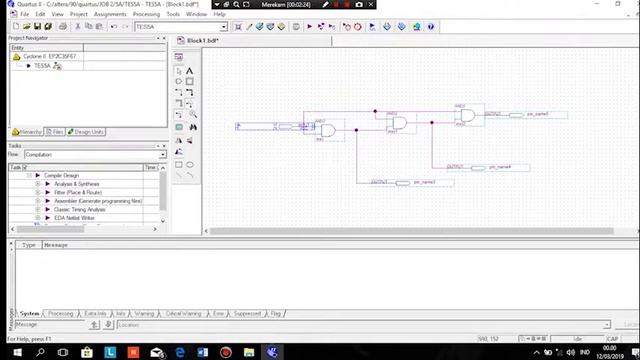This screenshot has height=360, width=640.
Task: Collapse the Compile Design task tree
Action: (29, 176)
